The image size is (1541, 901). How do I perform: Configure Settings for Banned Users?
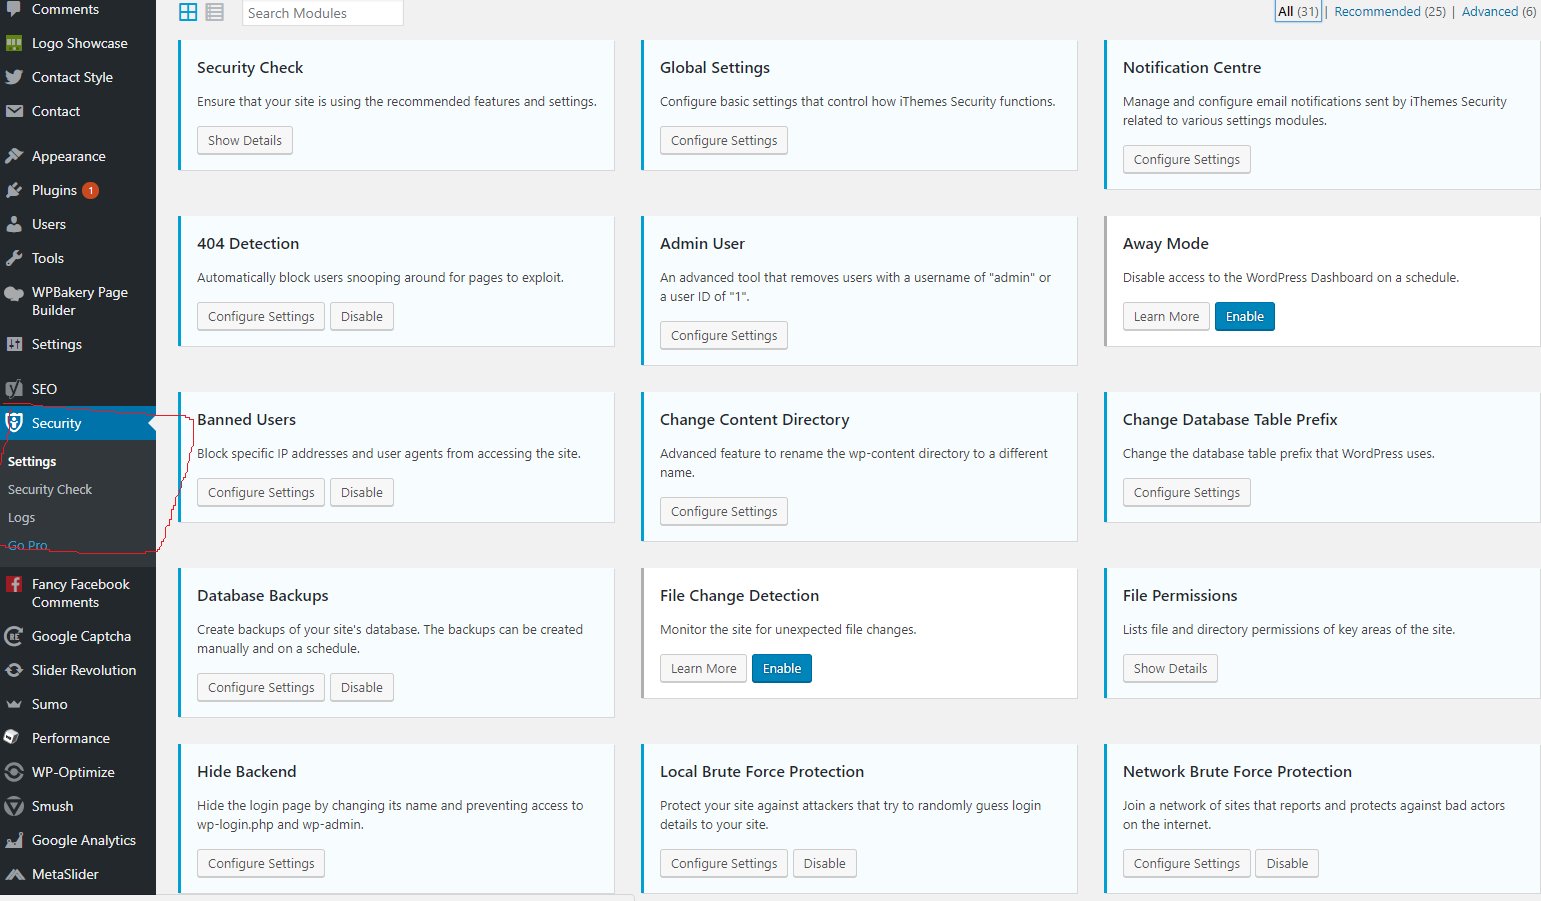[261, 493]
